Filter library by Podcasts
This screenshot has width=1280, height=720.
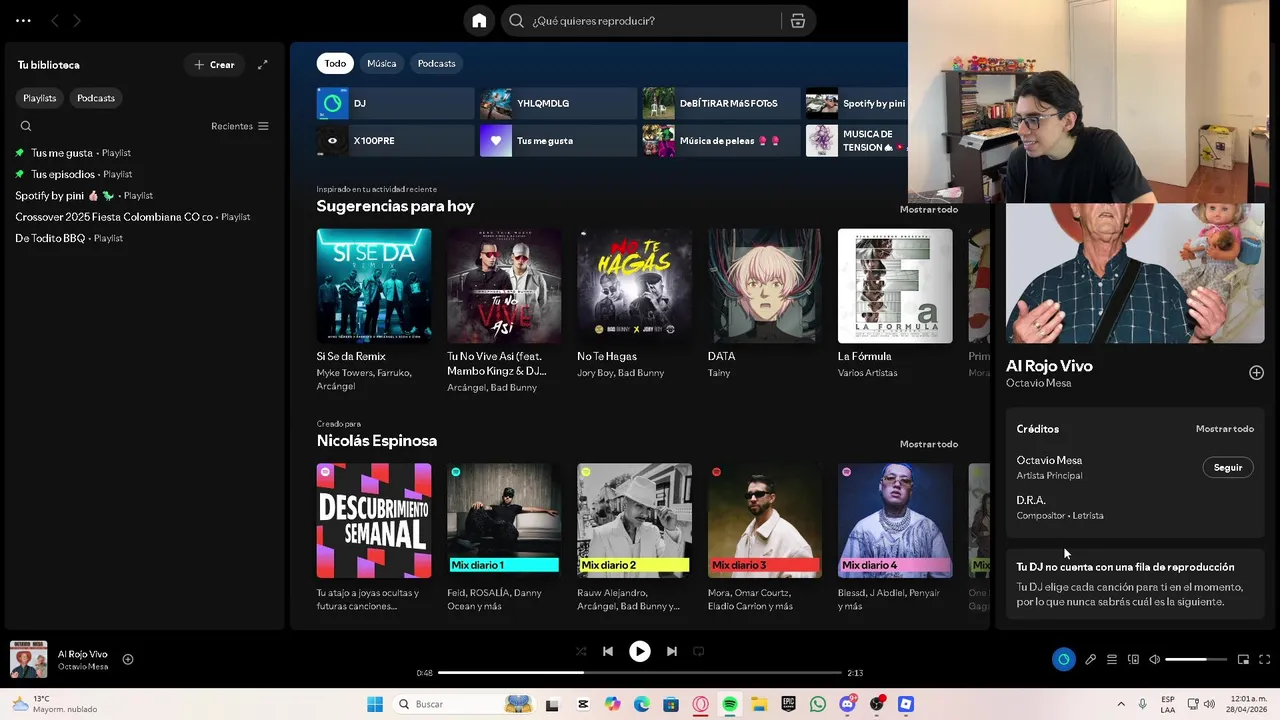(96, 98)
